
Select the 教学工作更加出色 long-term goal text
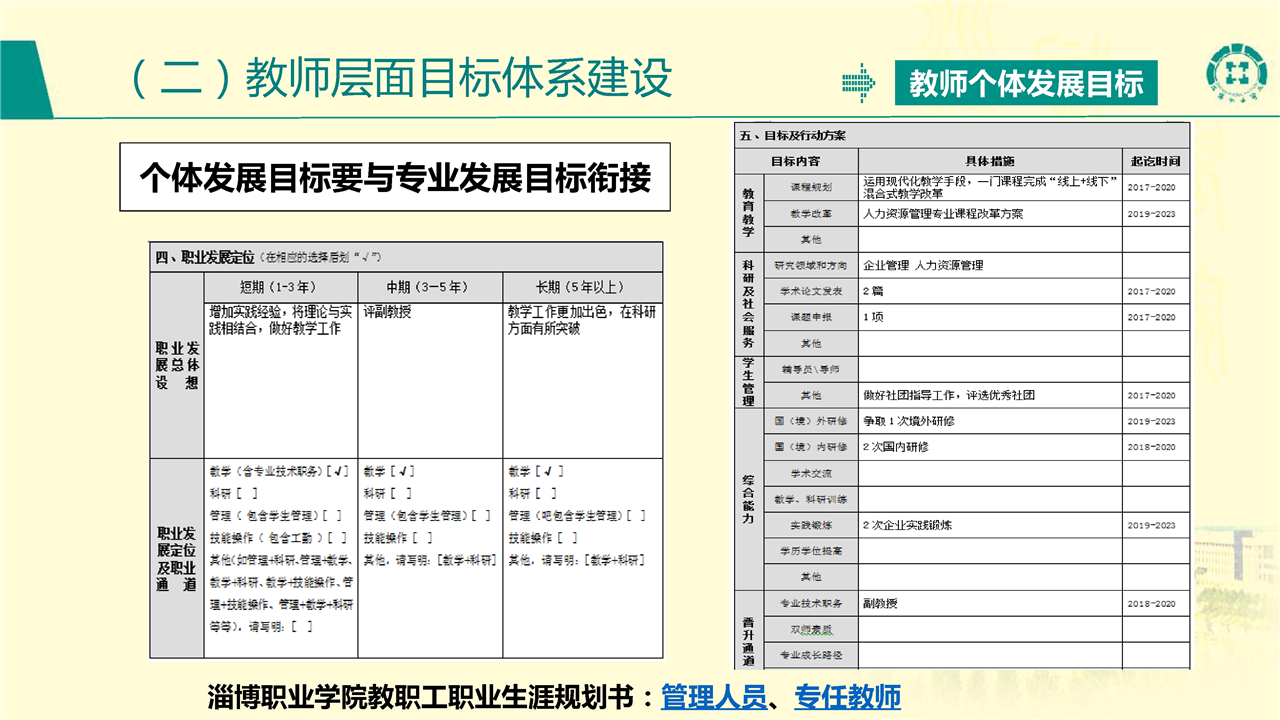point(582,320)
